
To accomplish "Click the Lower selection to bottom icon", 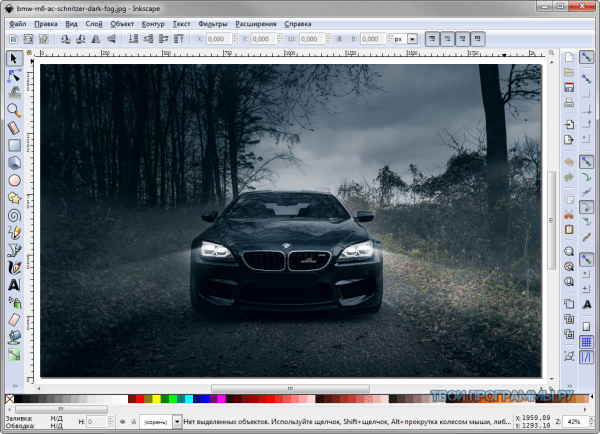I will (x=133, y=39).
